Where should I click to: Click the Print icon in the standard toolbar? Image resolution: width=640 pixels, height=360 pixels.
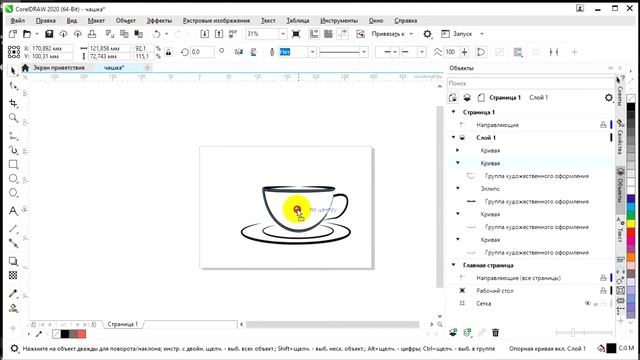click(92, 34)
